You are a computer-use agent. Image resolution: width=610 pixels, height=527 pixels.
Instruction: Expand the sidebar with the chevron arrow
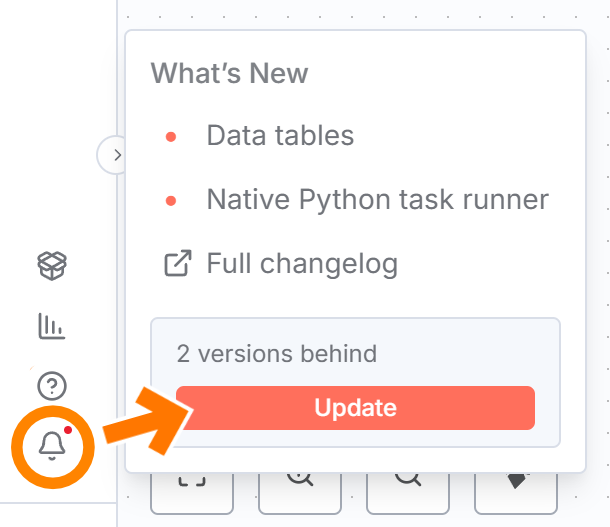click(x=115, y=155)
